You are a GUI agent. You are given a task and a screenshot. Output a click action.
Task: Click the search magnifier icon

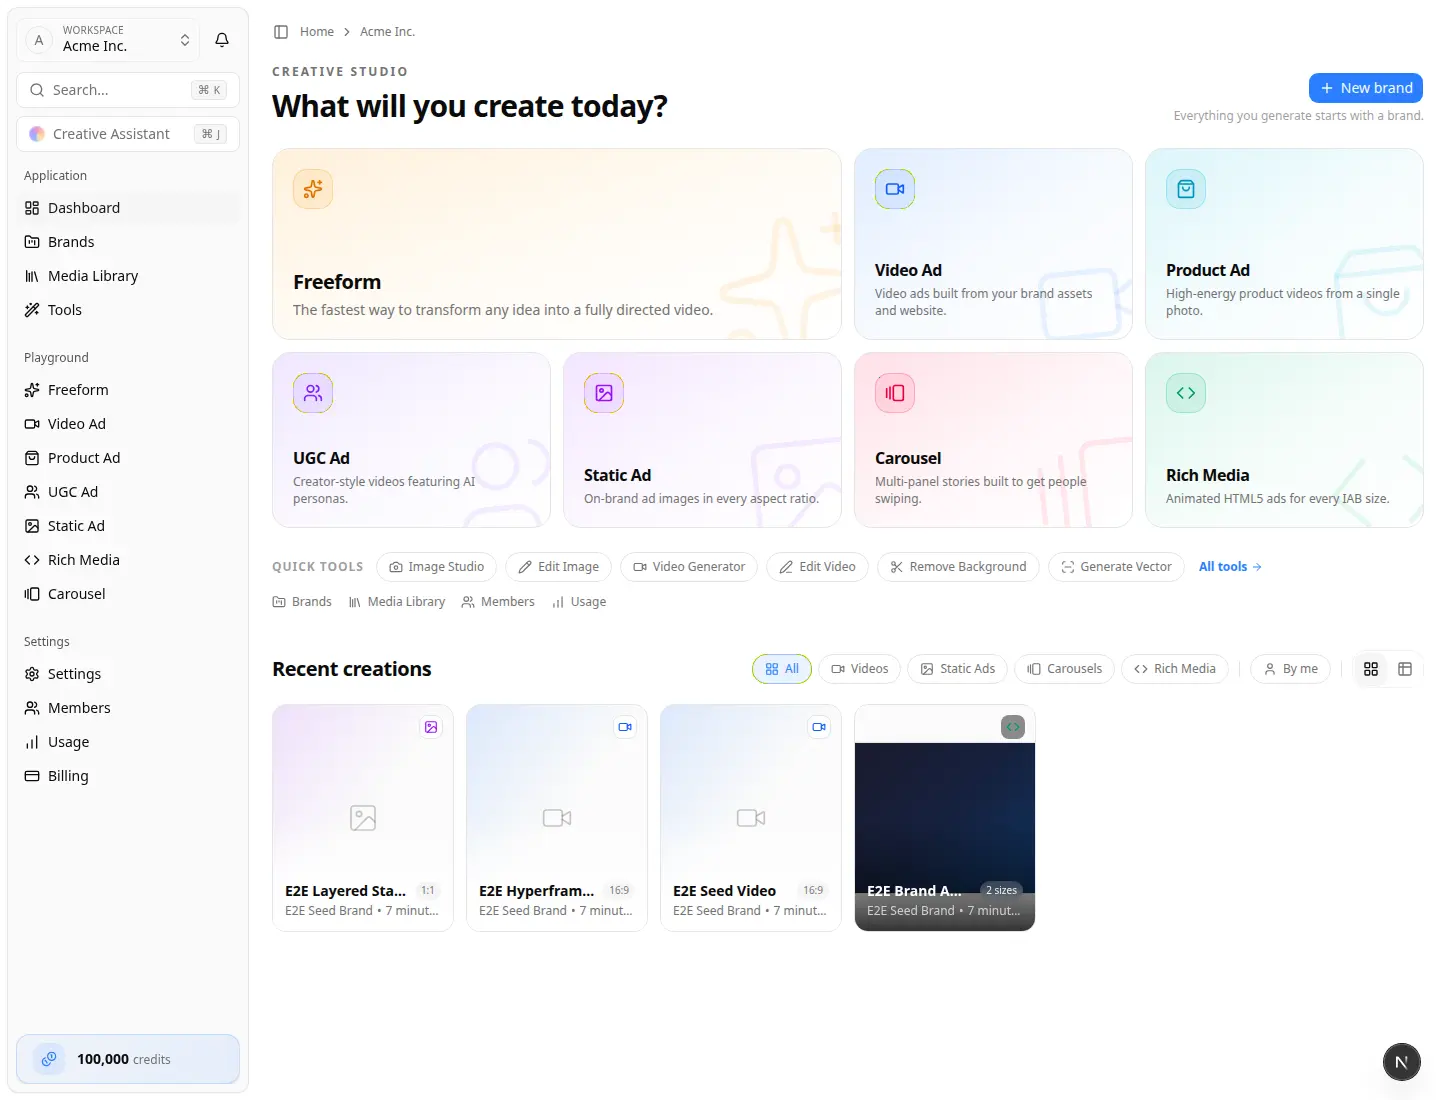[x=37, y=90]
